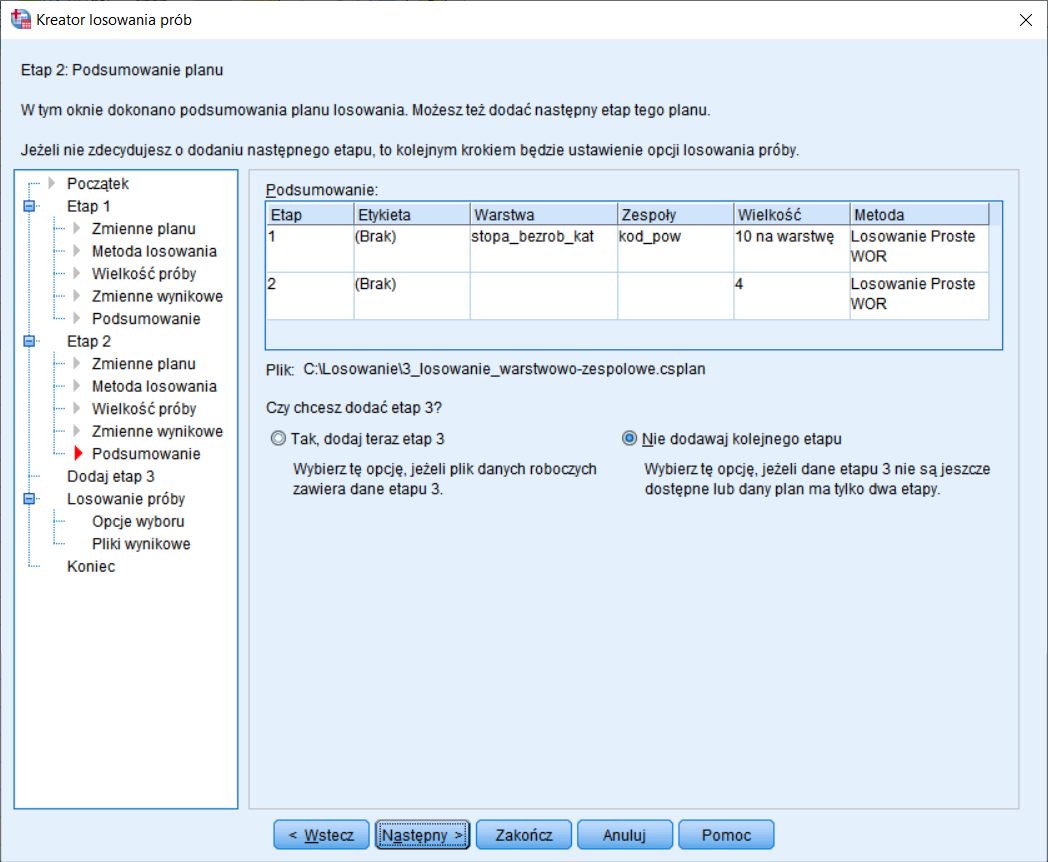This screenshot has width=1048, height=862.
Task: Click the arrow icon next to Etap 2 Zmienne planu
Action: tap(77, 364)
